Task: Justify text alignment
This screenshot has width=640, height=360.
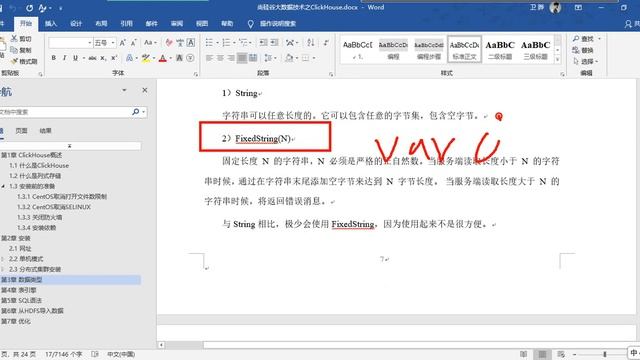Action: [242, 58]
